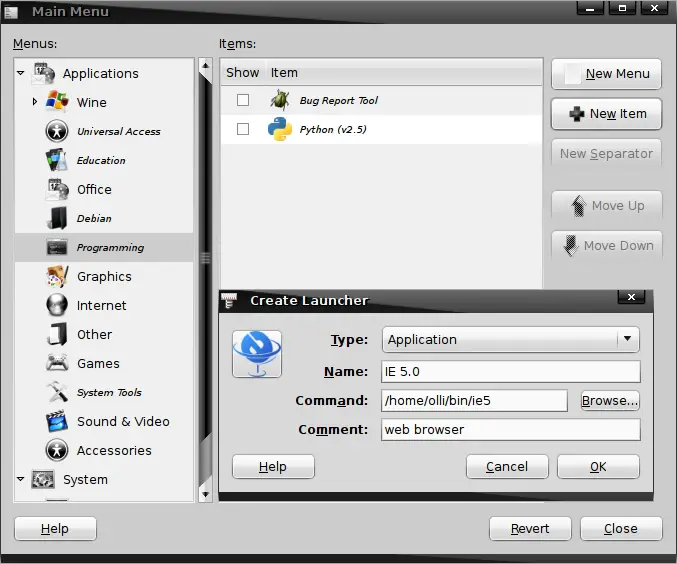Click the Main Menu window title icon
Viewport: 677px width, 564px height.
(11, 12)
